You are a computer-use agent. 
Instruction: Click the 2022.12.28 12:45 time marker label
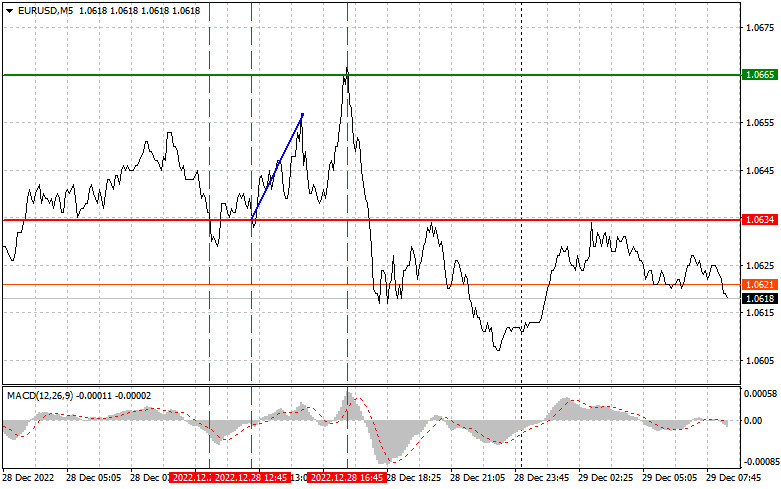(x=252, y=478)
